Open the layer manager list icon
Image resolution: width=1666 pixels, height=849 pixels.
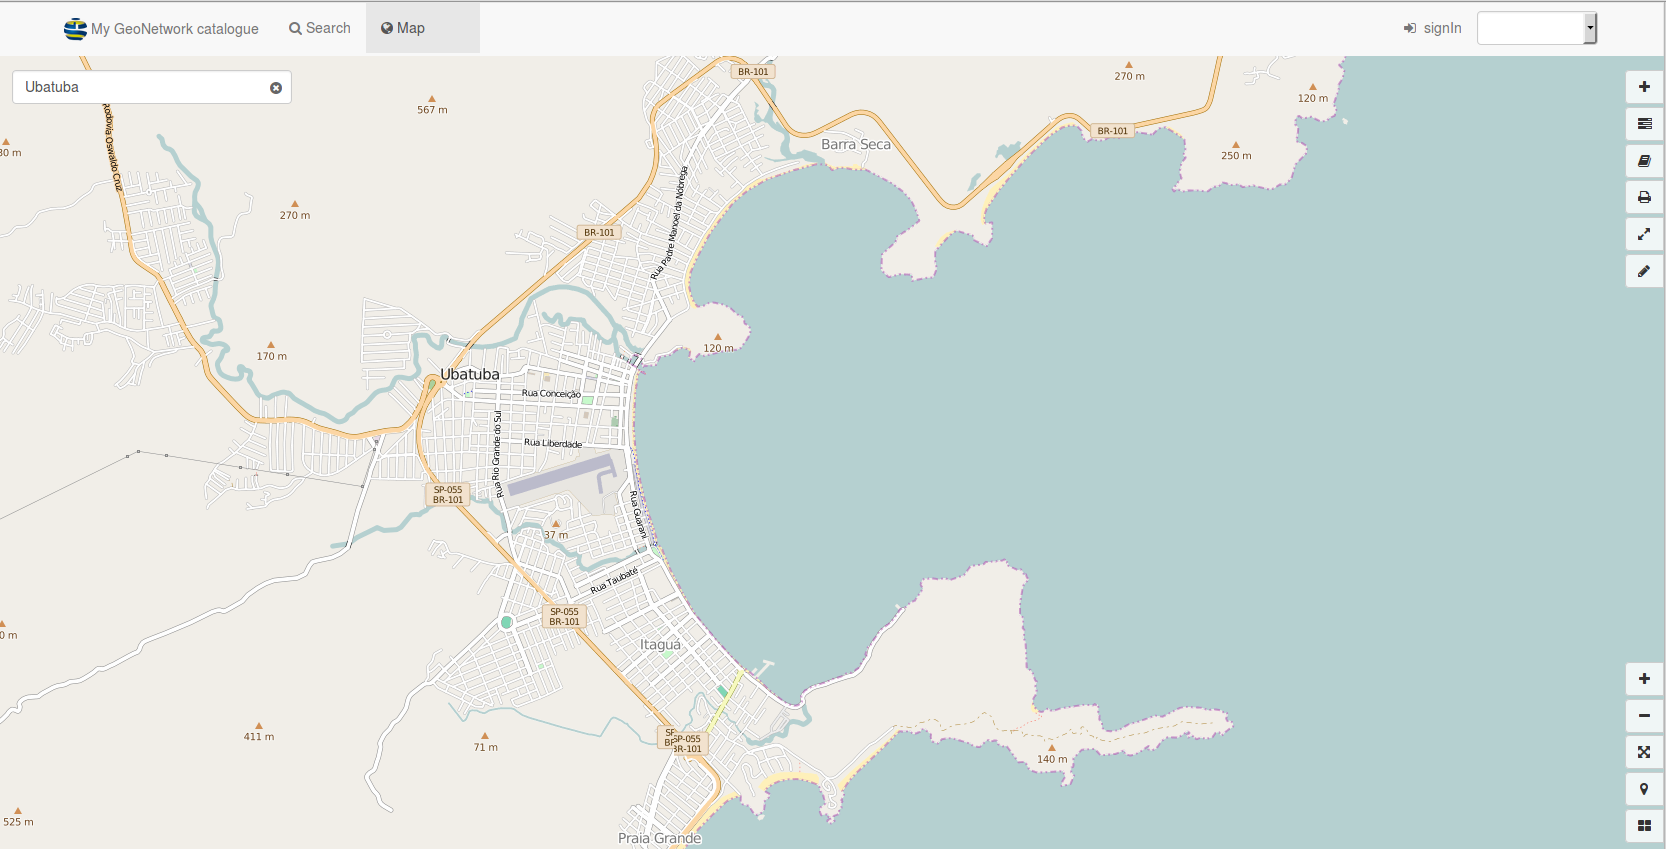click(x=1644, y=124)
